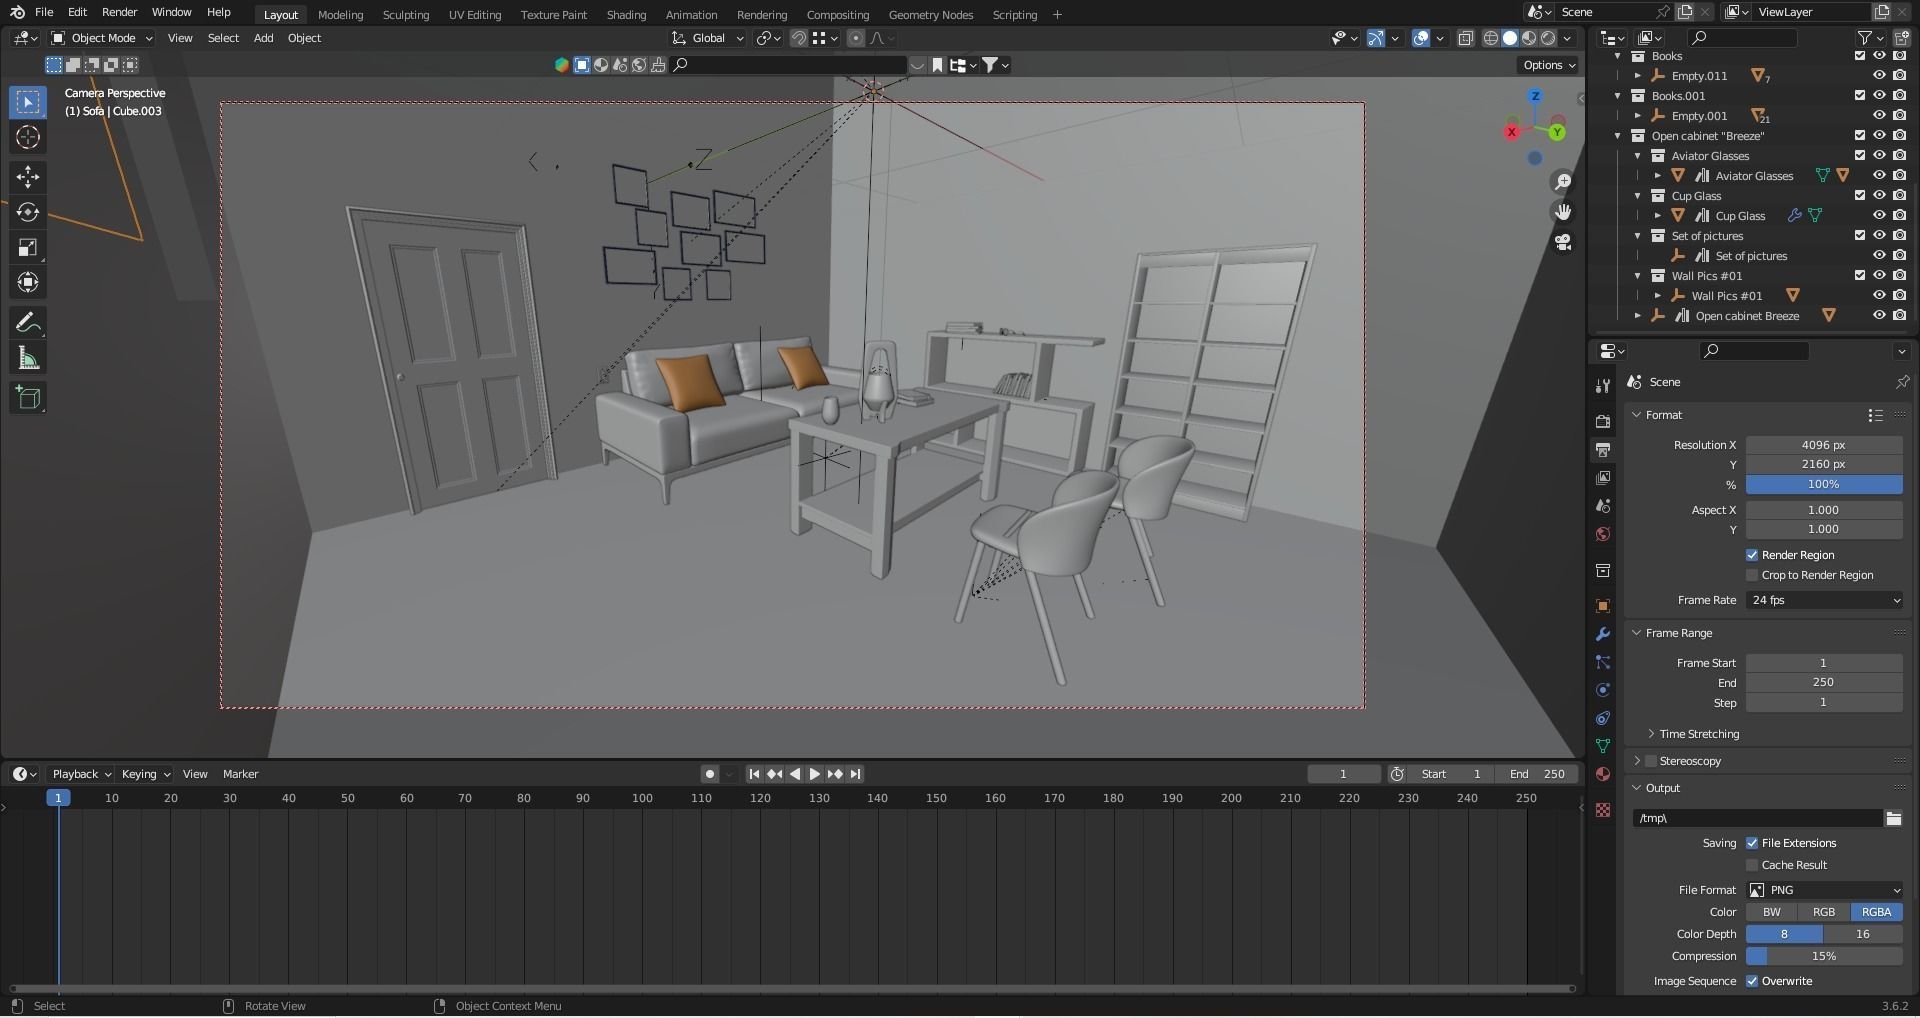Open the View Layer properties tab
The width and height of the screenshot is (1920, 1018).
click(x=1603, y=478)
